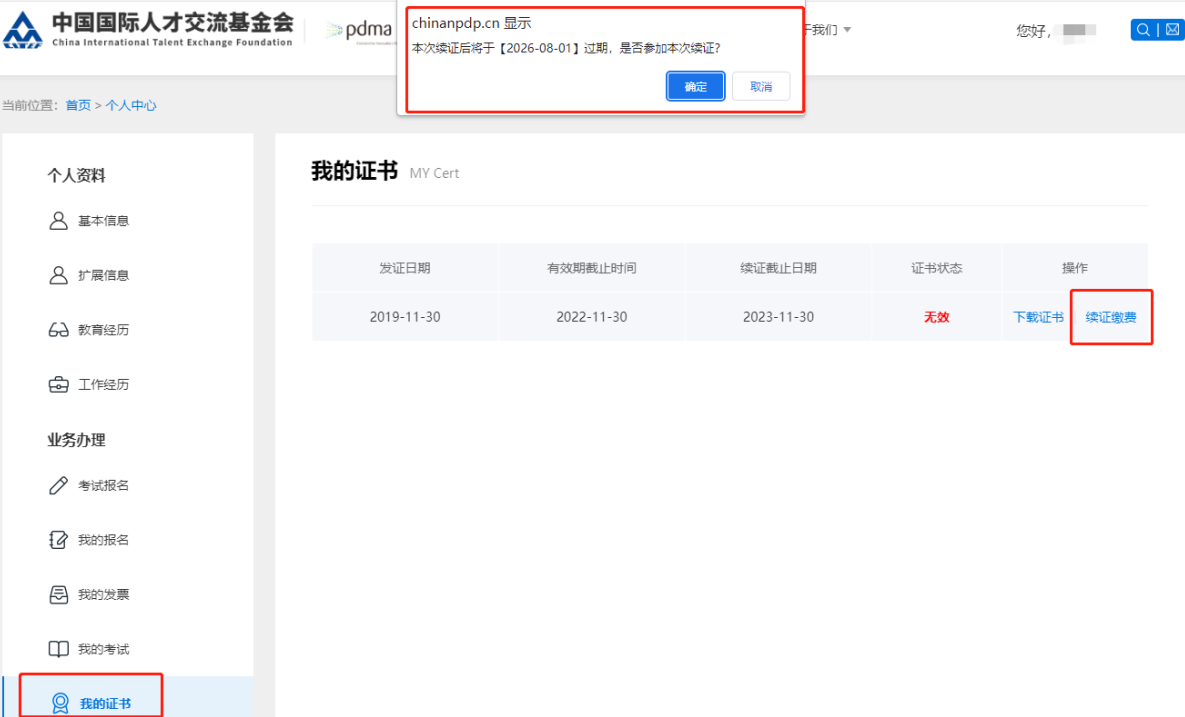Screen dimensions: 1185x717
Task: Click the pen icon beside 考试报名
Action: coord(60,485)
